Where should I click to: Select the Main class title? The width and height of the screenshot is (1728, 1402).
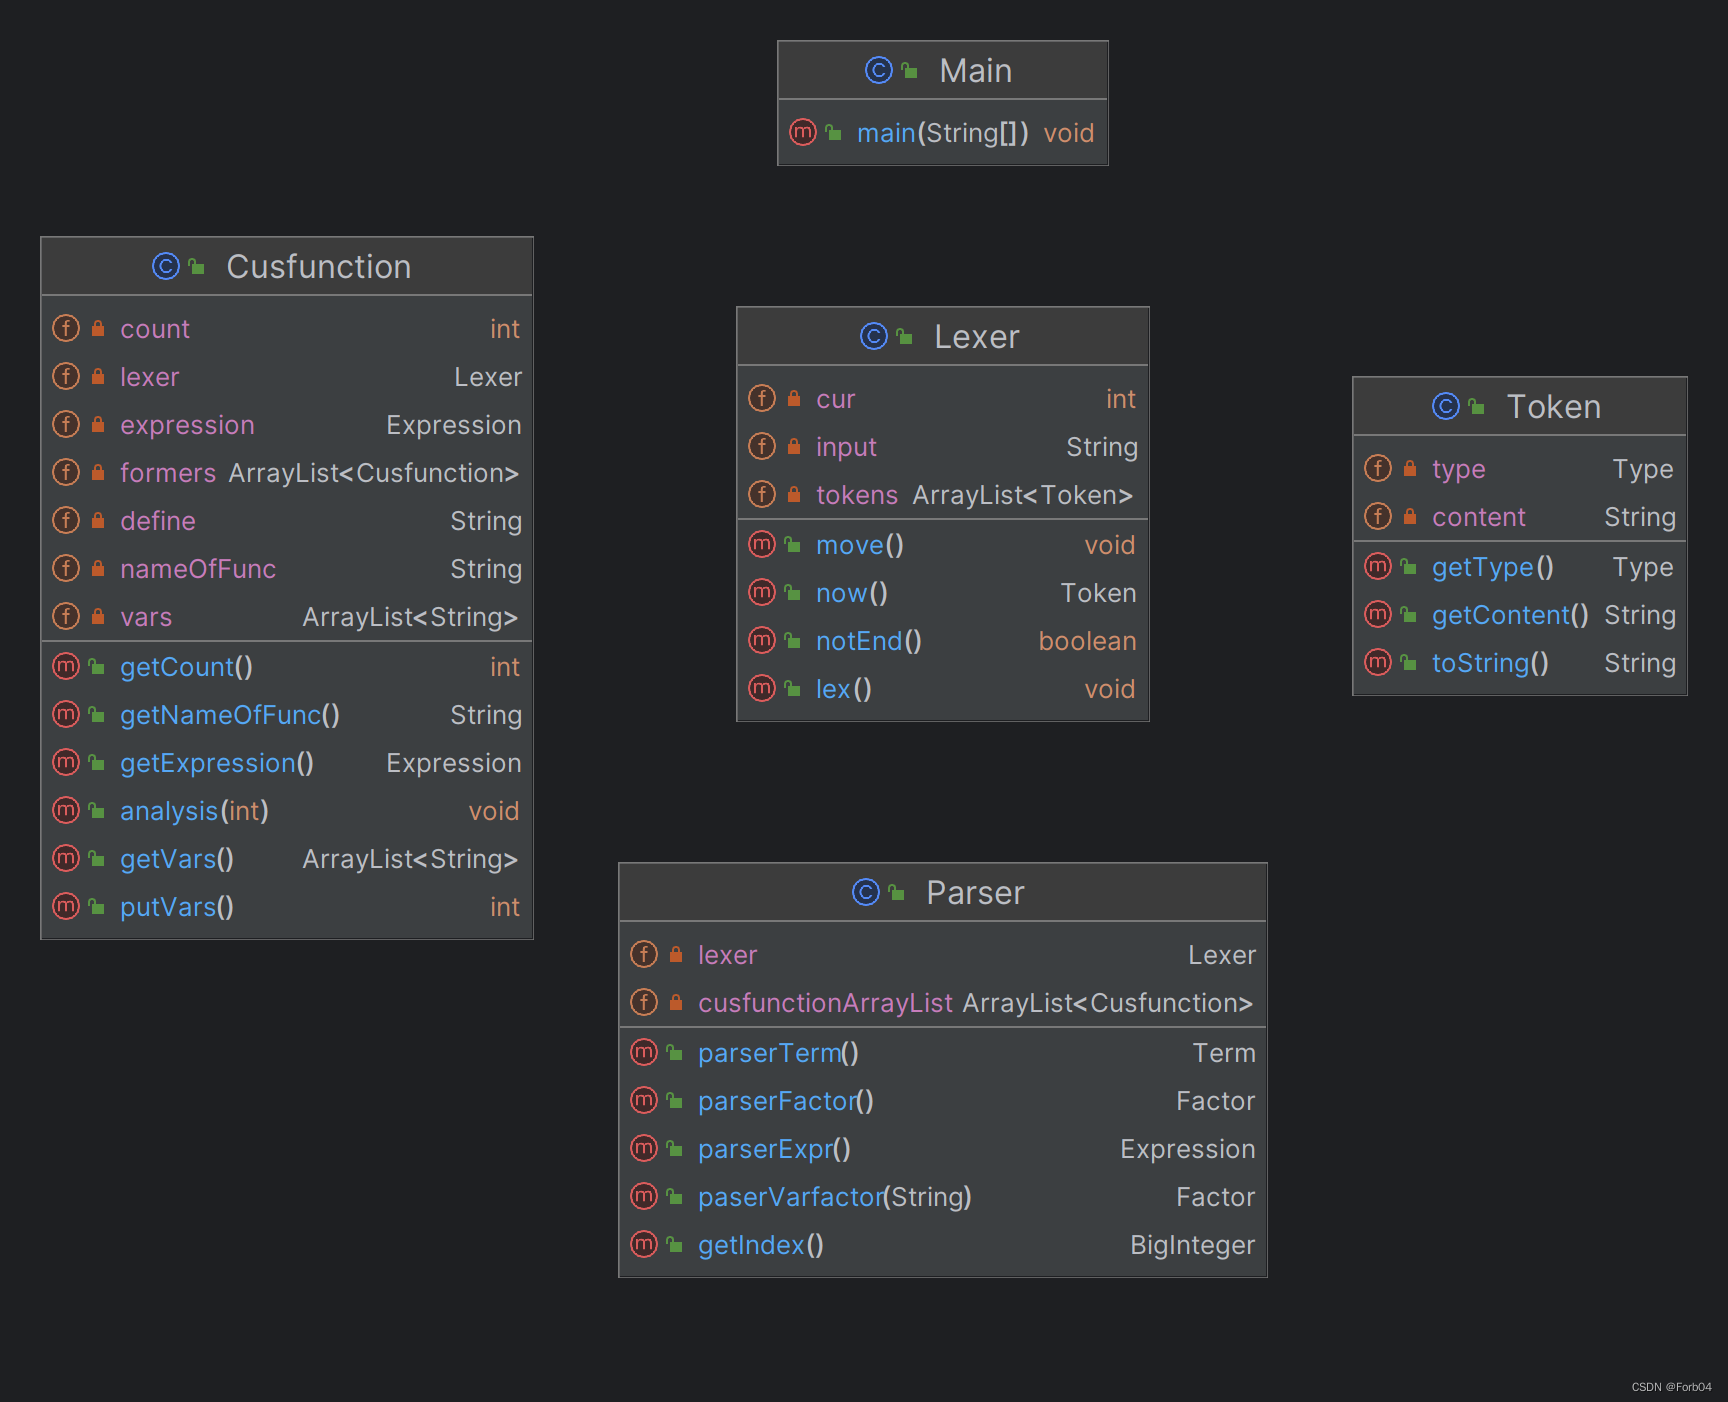pos(976,71)
